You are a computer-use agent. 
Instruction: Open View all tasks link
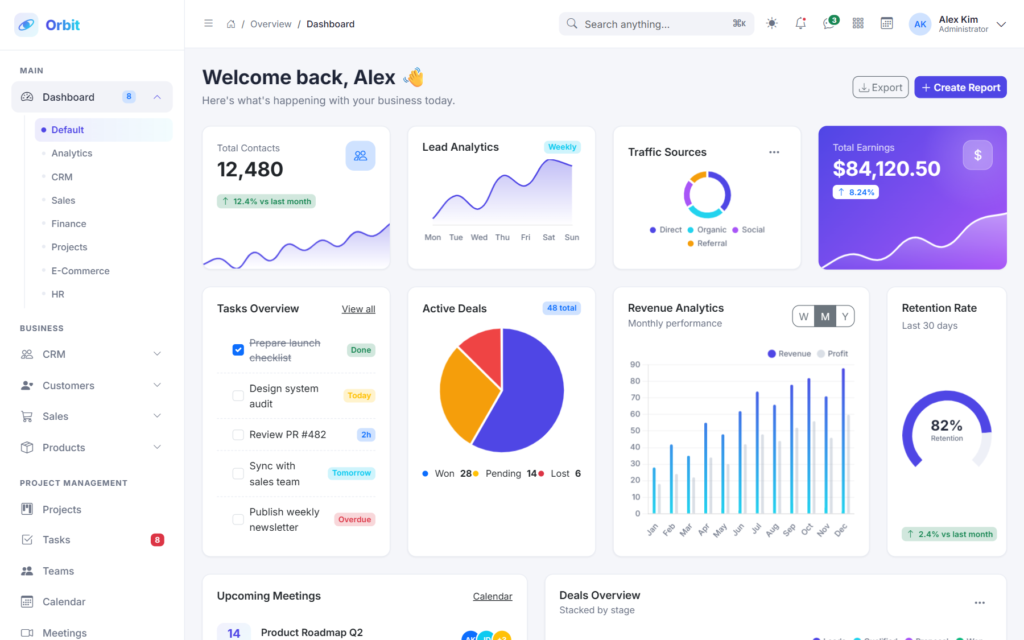[359, 309]
